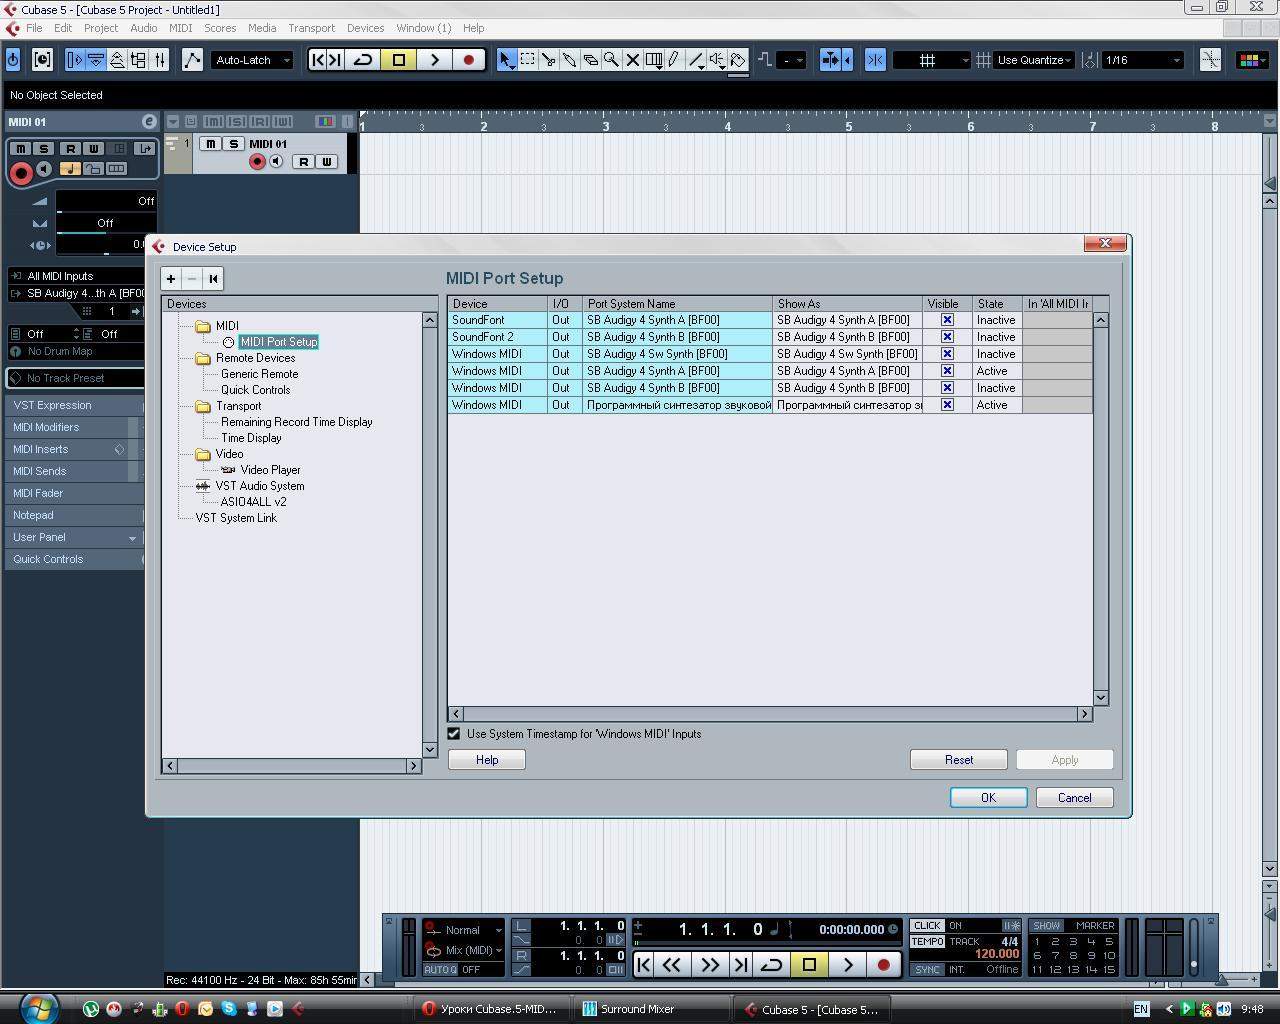The height and width of the screenshot is (1024, 1280).
Task: Select the Draw pencil tool
Action: [675, 60]
